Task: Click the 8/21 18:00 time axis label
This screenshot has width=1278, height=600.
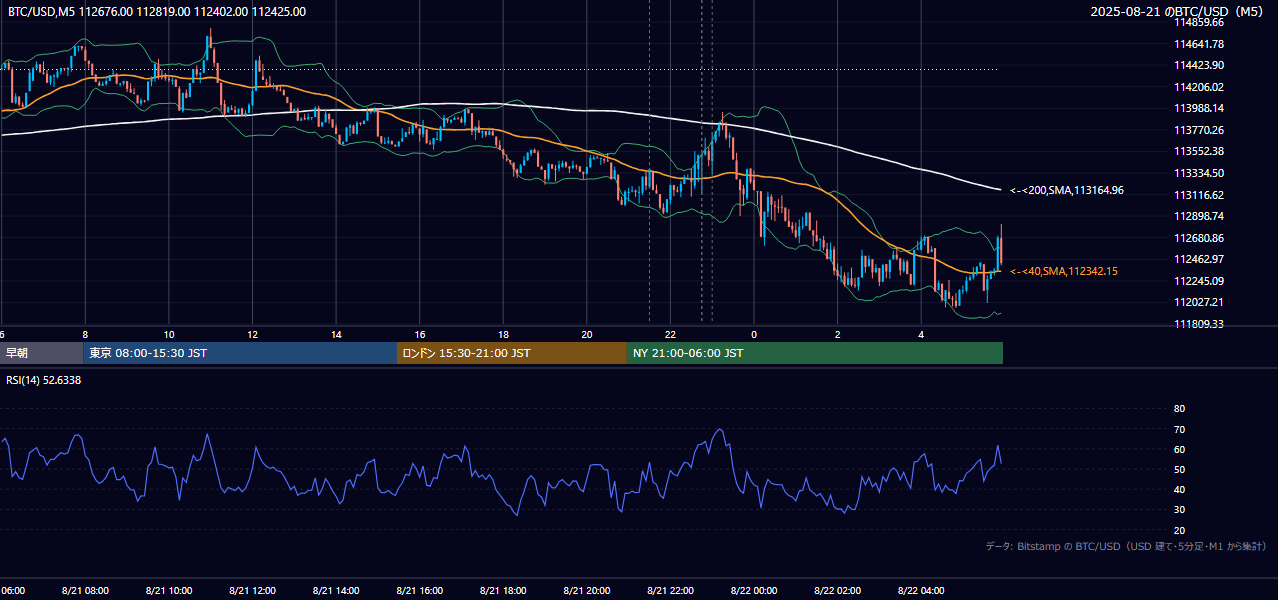Action: coord(504,590)
